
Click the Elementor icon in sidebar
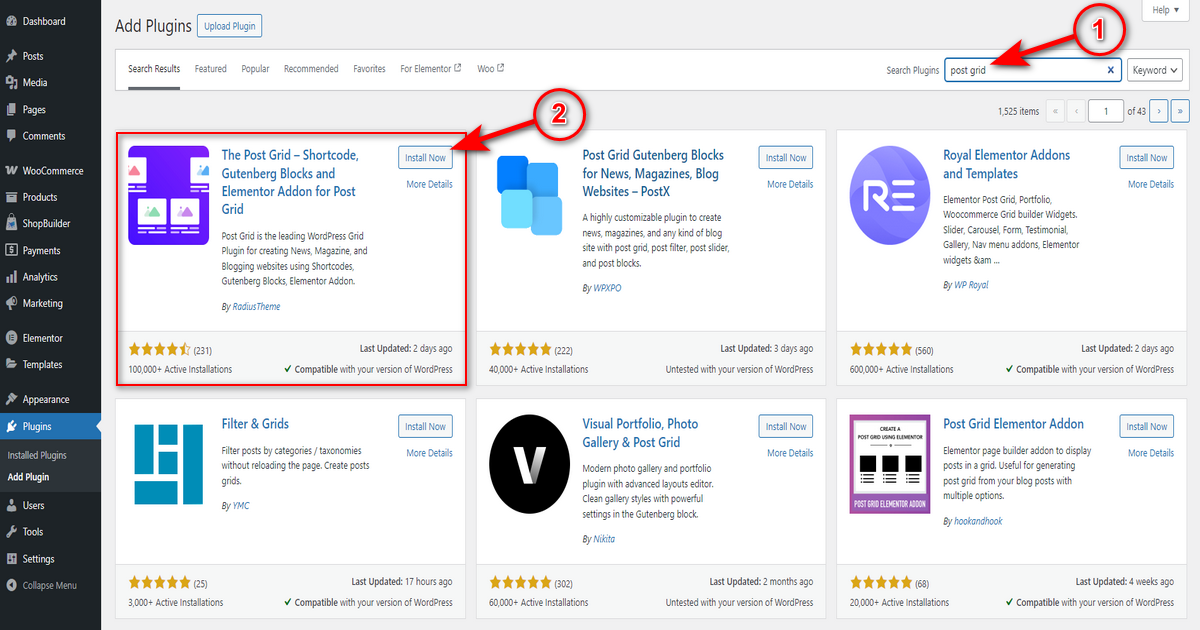(x=11, y=338)
